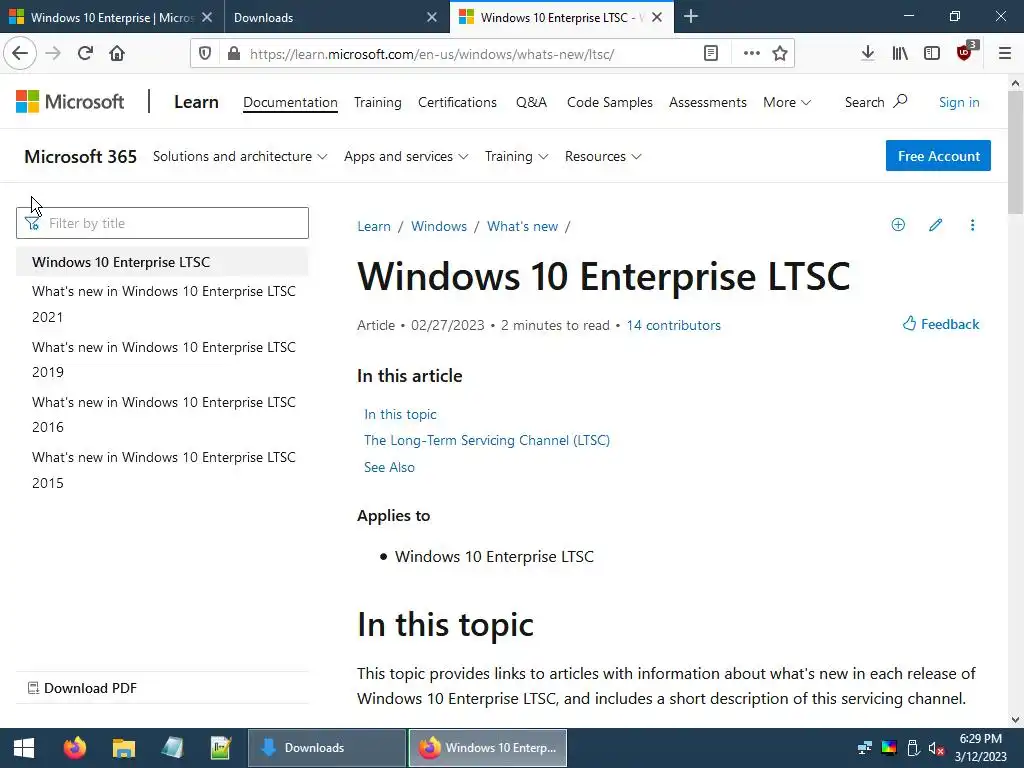Image resolution: width=1024 pixels, height=768 pixels.
Task: Open Training in the Learn top bar
Action: point(377,103)
